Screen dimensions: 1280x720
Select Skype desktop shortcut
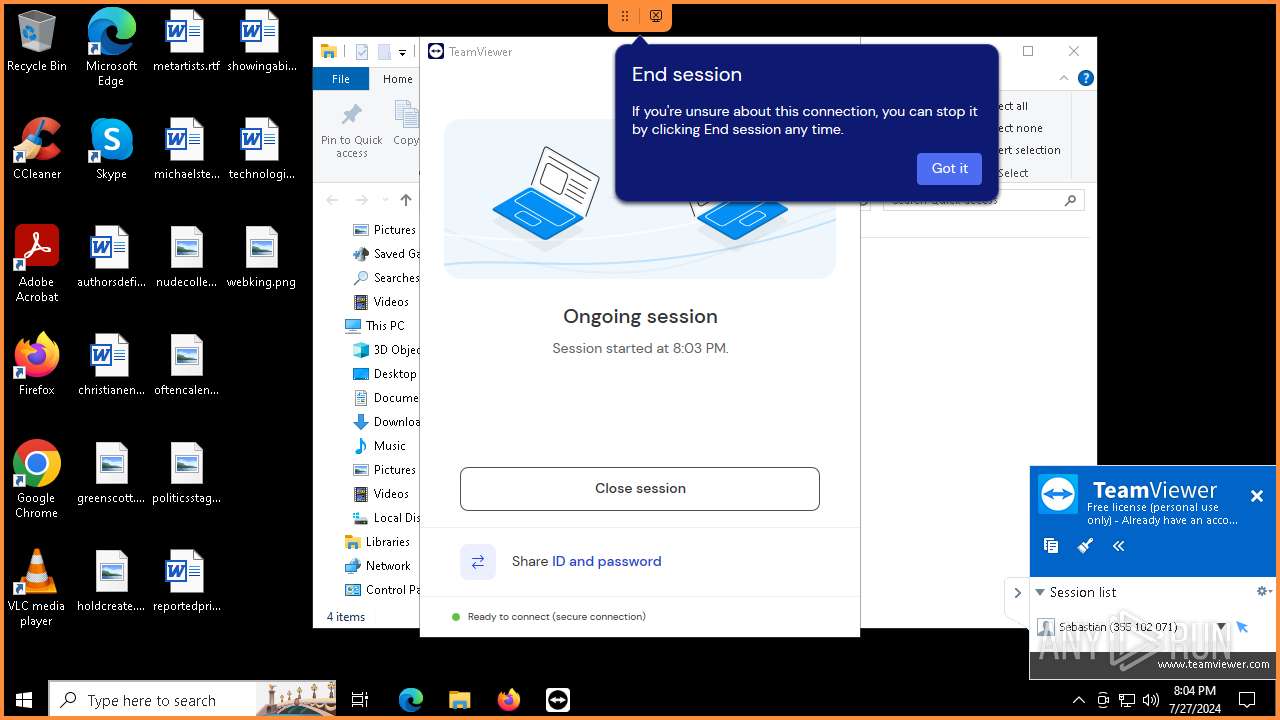111,149
